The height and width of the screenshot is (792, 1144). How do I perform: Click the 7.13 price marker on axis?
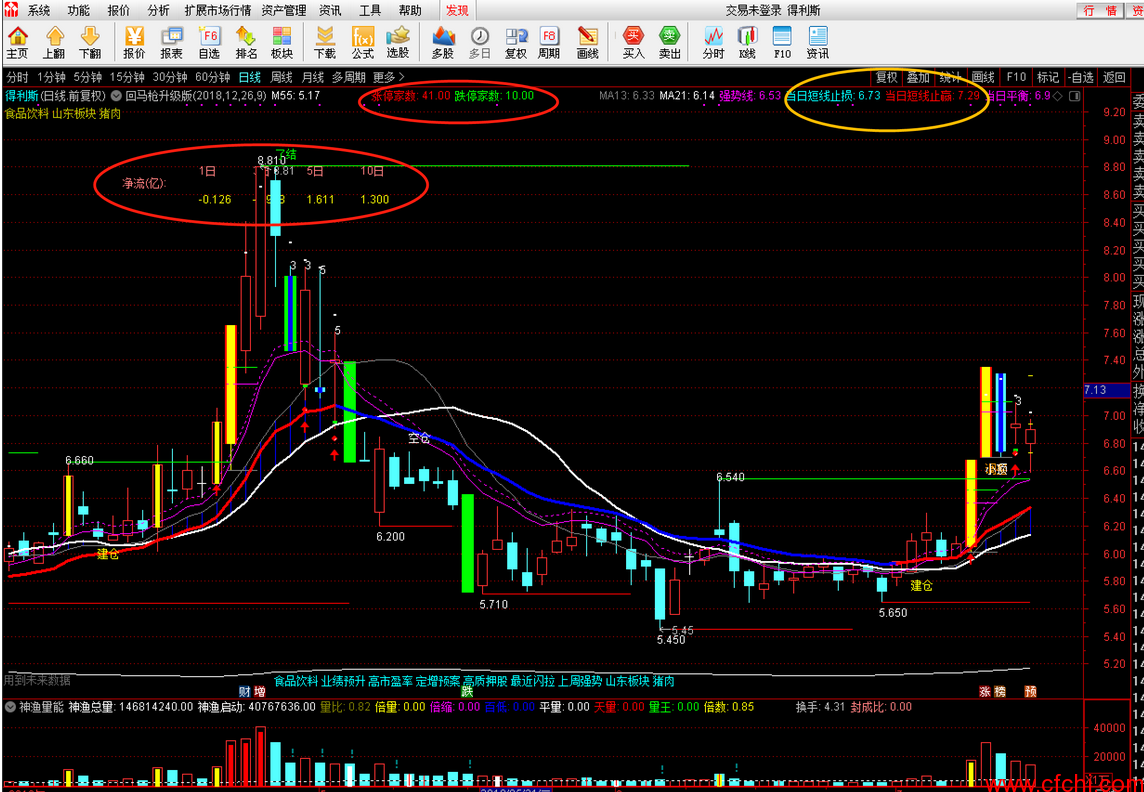pyautogui.click(x=1105, y=390)
